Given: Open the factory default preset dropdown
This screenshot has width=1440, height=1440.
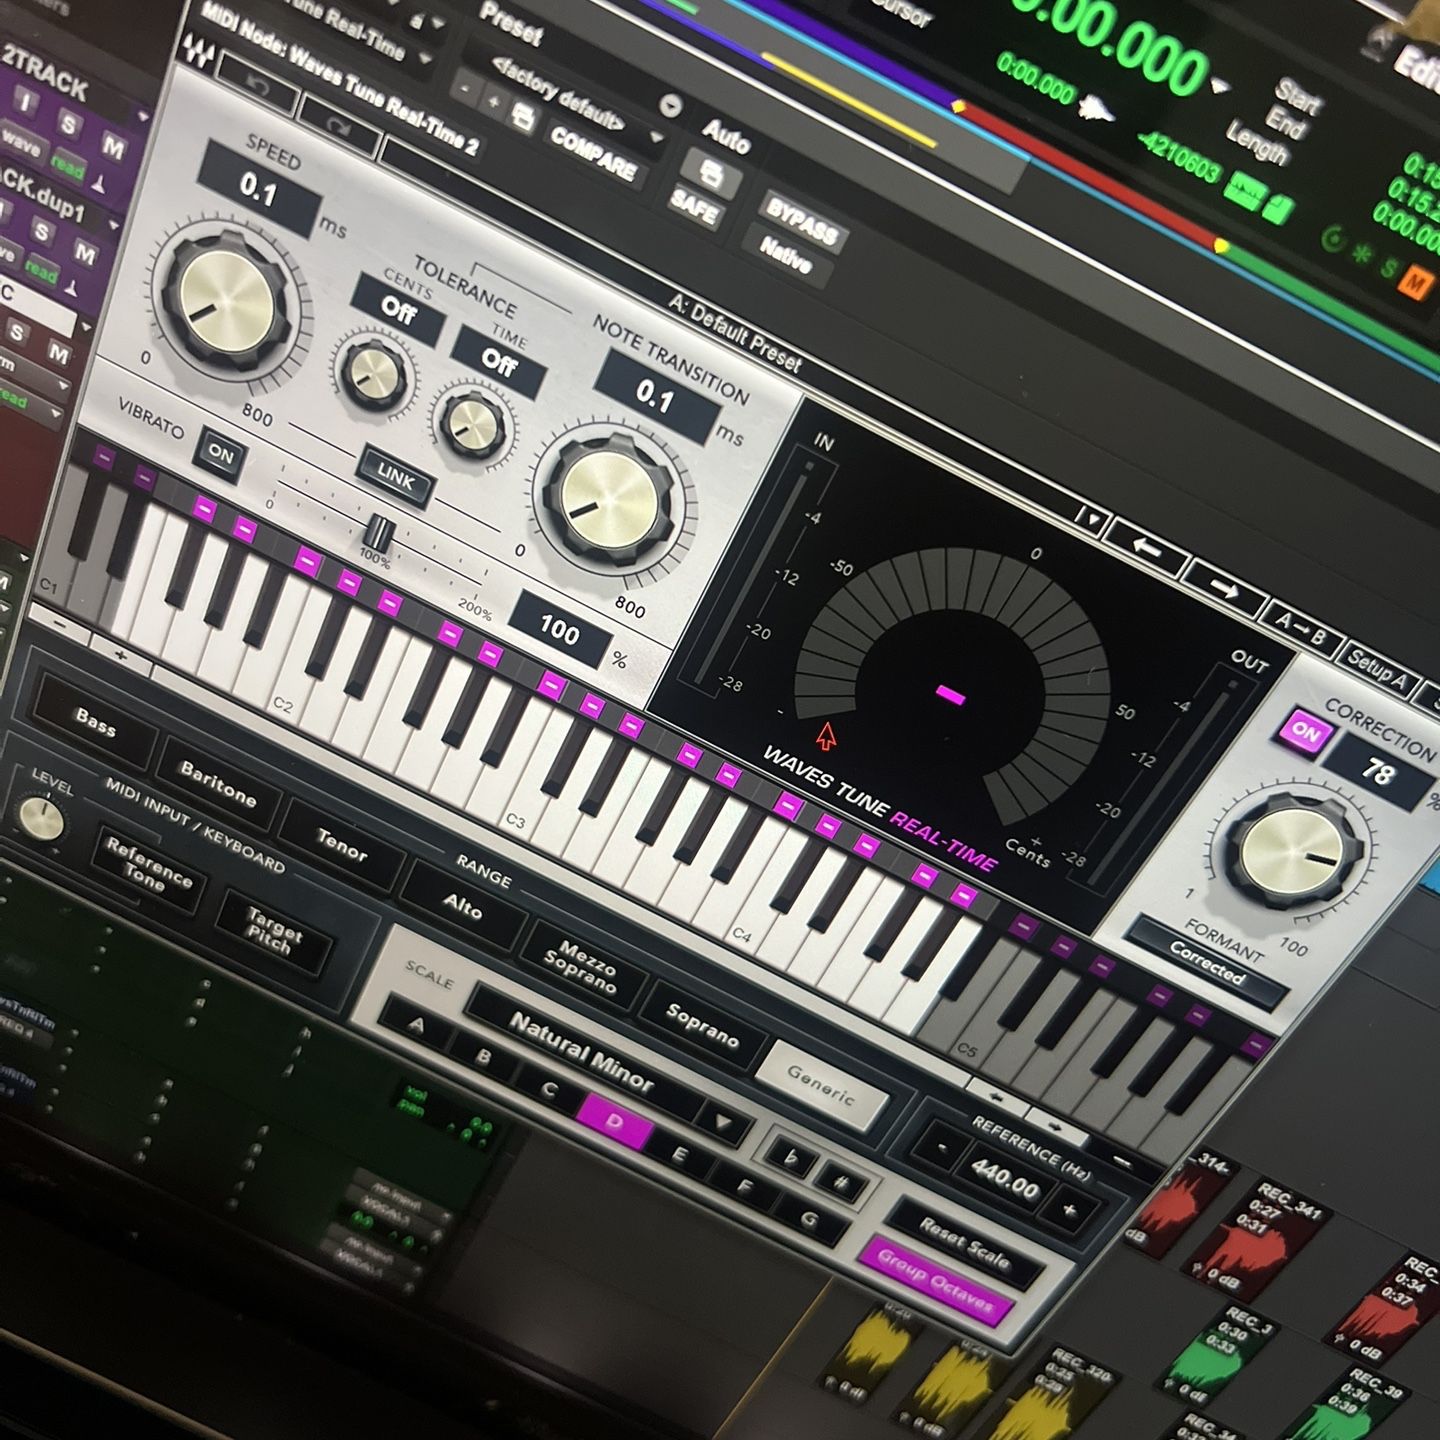Looking at the screenshot, I should pyautogui.click(x=559, y=99).
